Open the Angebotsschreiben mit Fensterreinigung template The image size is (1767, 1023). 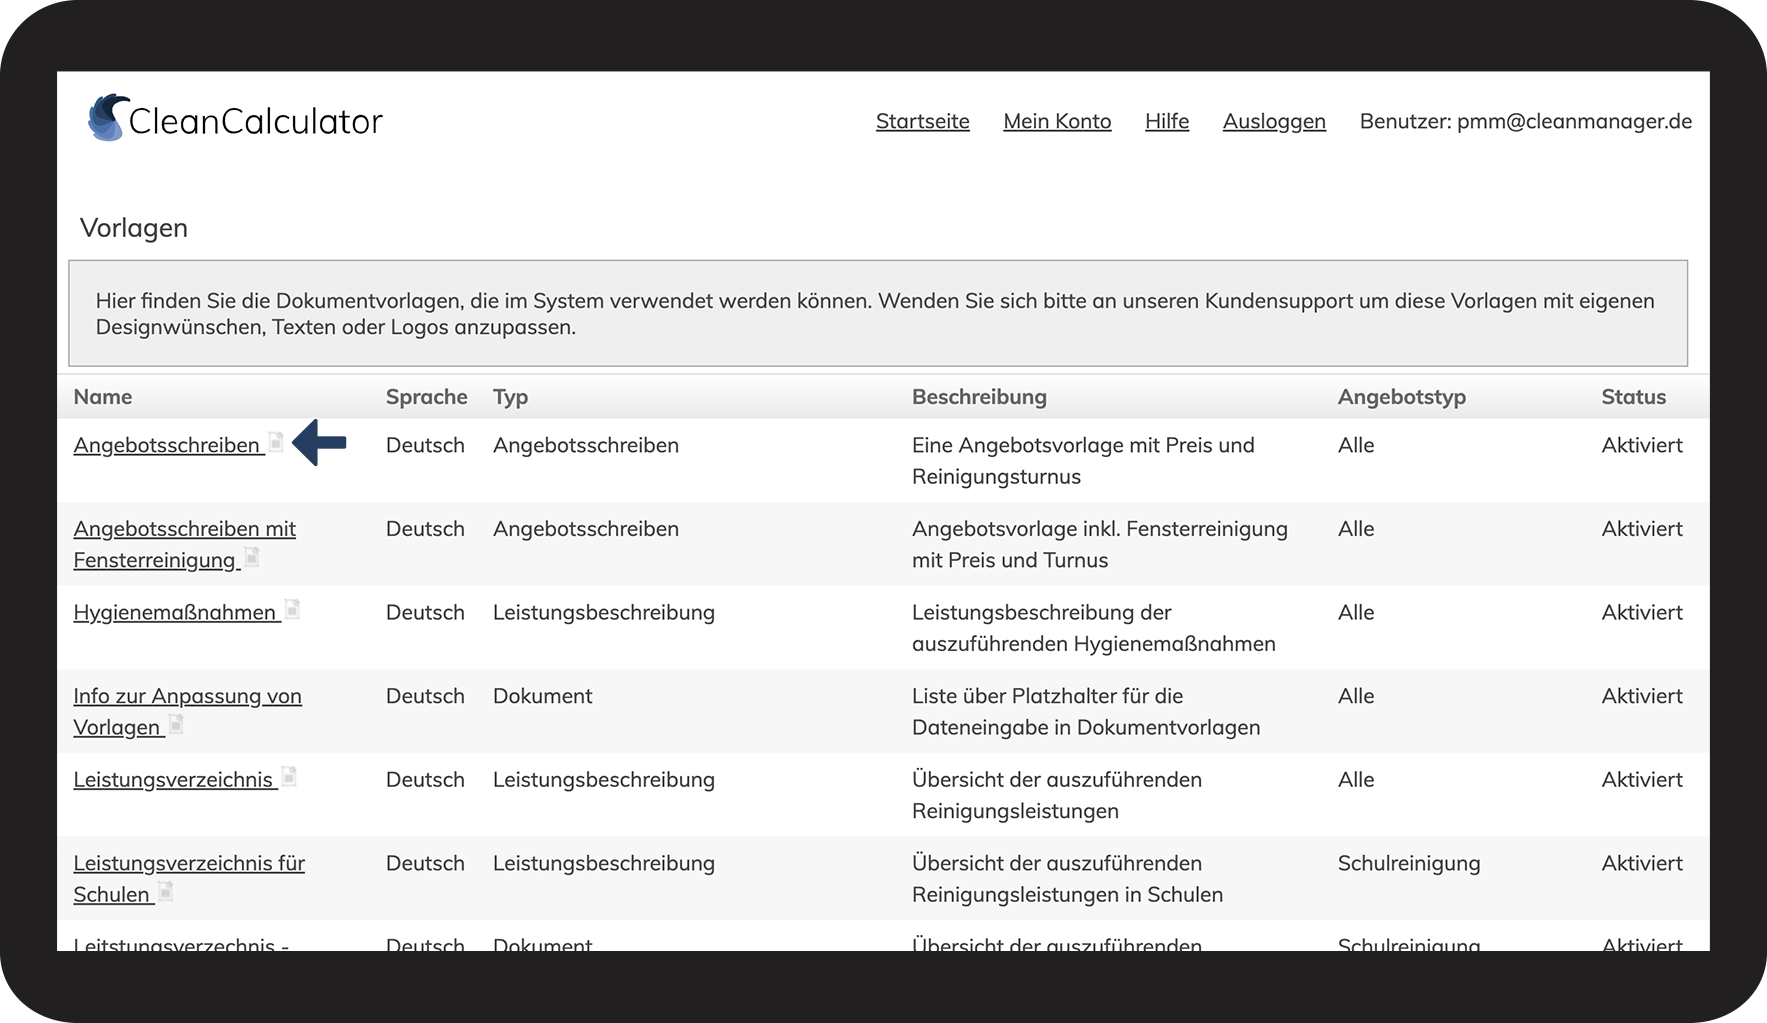pyautogui.click(x=184, y=544)
